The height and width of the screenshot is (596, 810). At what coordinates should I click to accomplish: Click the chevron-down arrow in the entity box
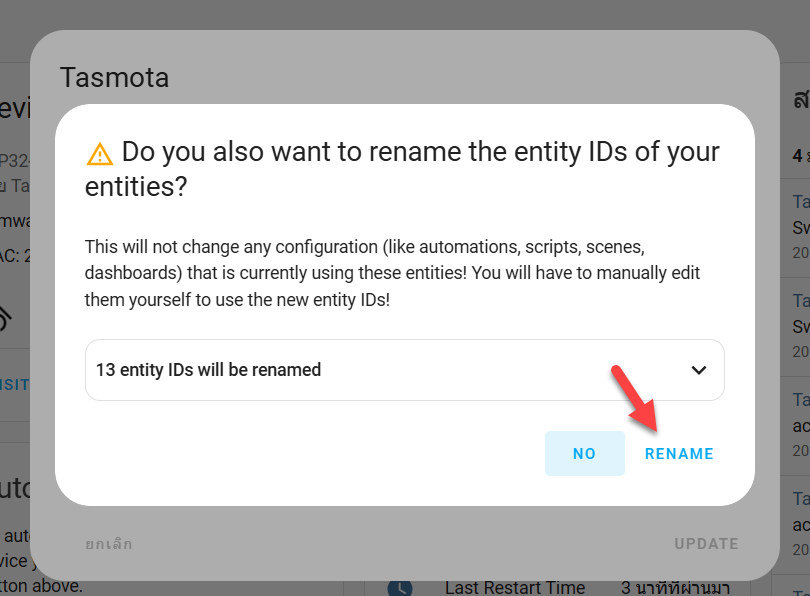coord(698,370)
